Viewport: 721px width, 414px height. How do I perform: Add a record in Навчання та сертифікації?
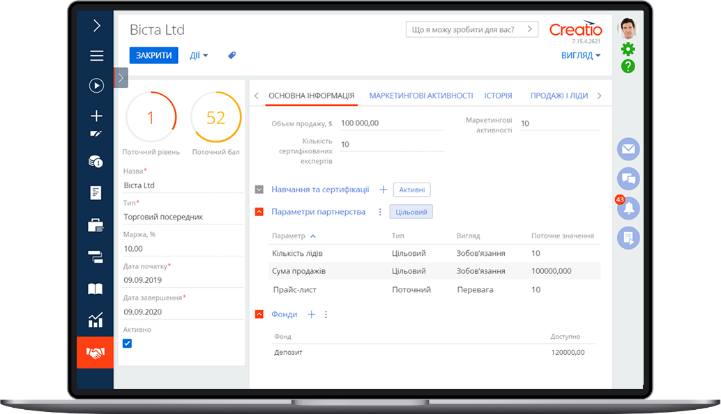[383, 190]
